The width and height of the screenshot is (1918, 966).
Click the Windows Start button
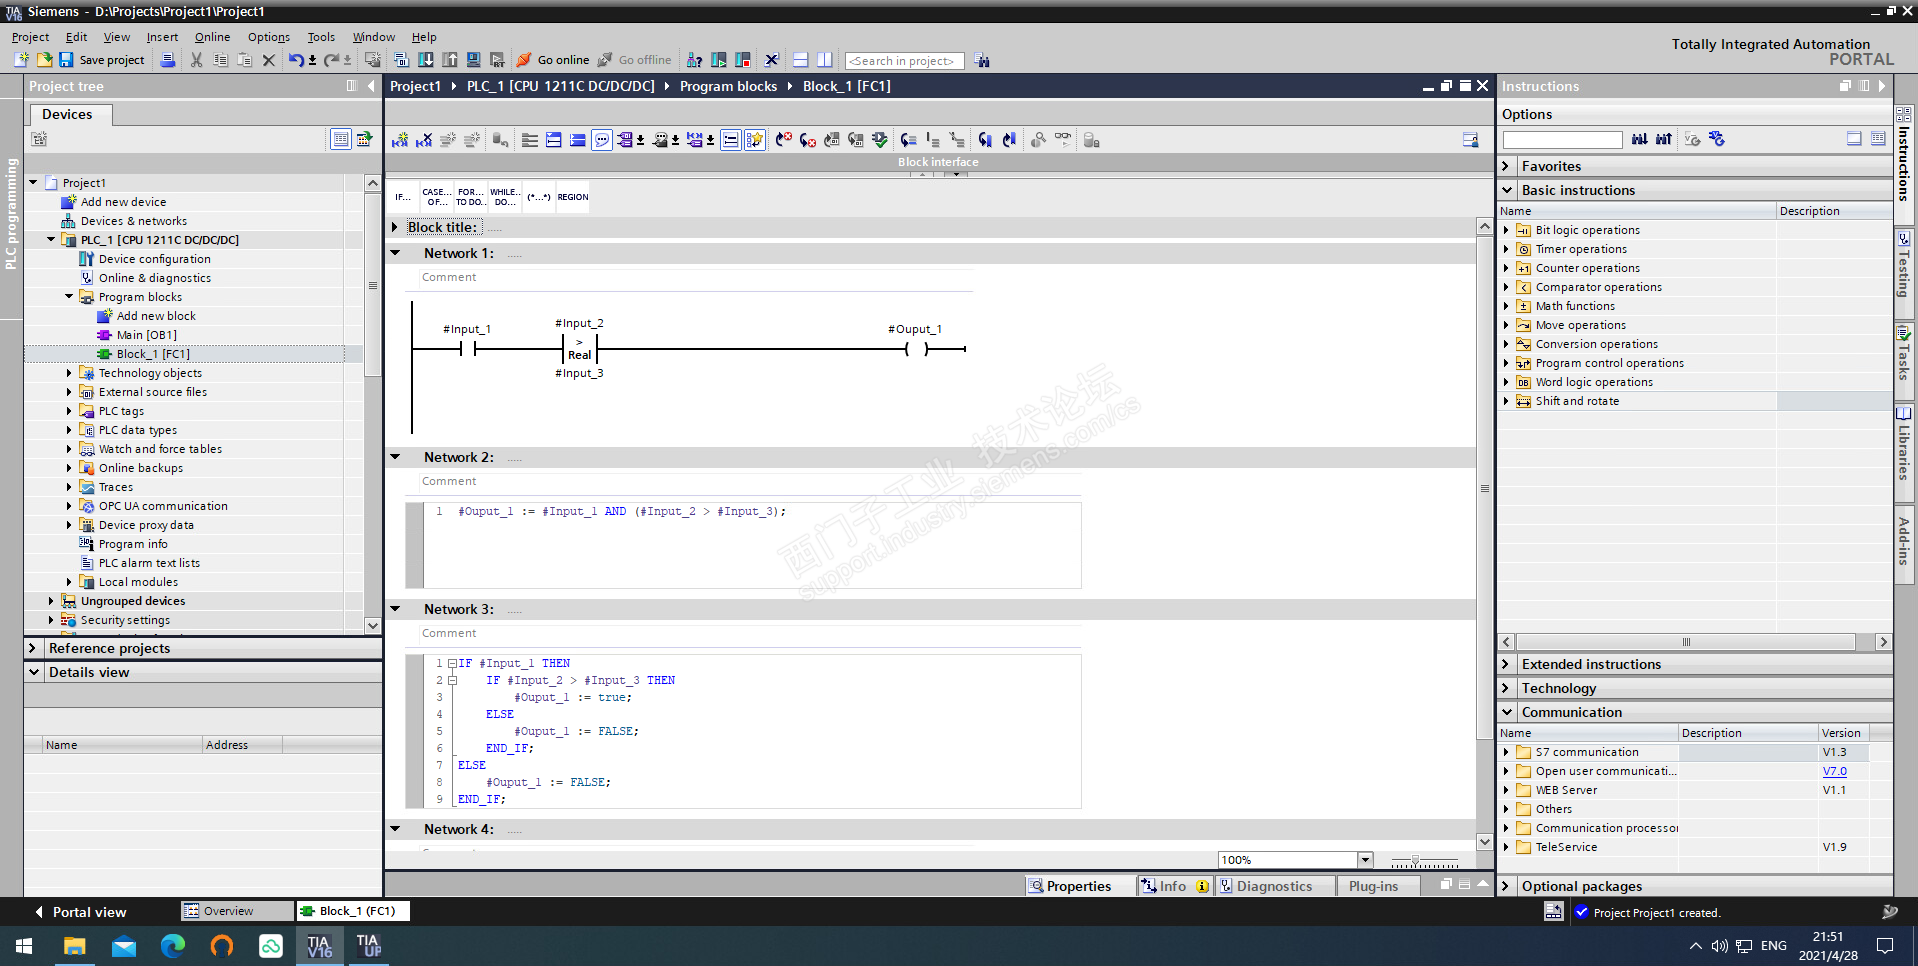click(x=24, y=945)
